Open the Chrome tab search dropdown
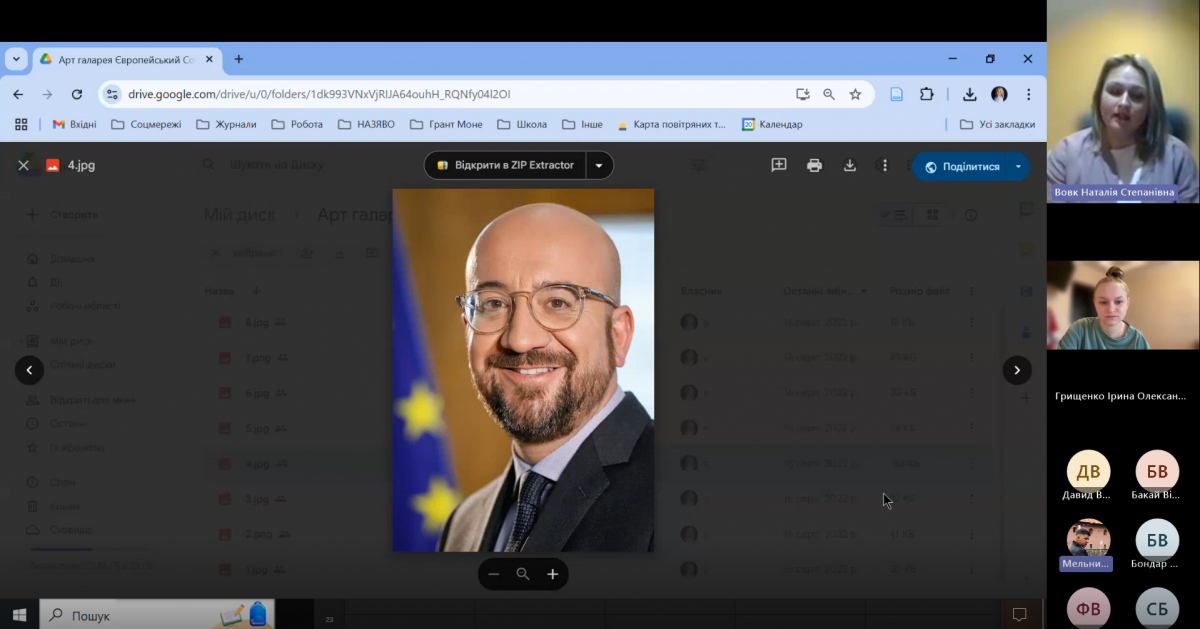1200x629 pixels. [x=16, y=59]
